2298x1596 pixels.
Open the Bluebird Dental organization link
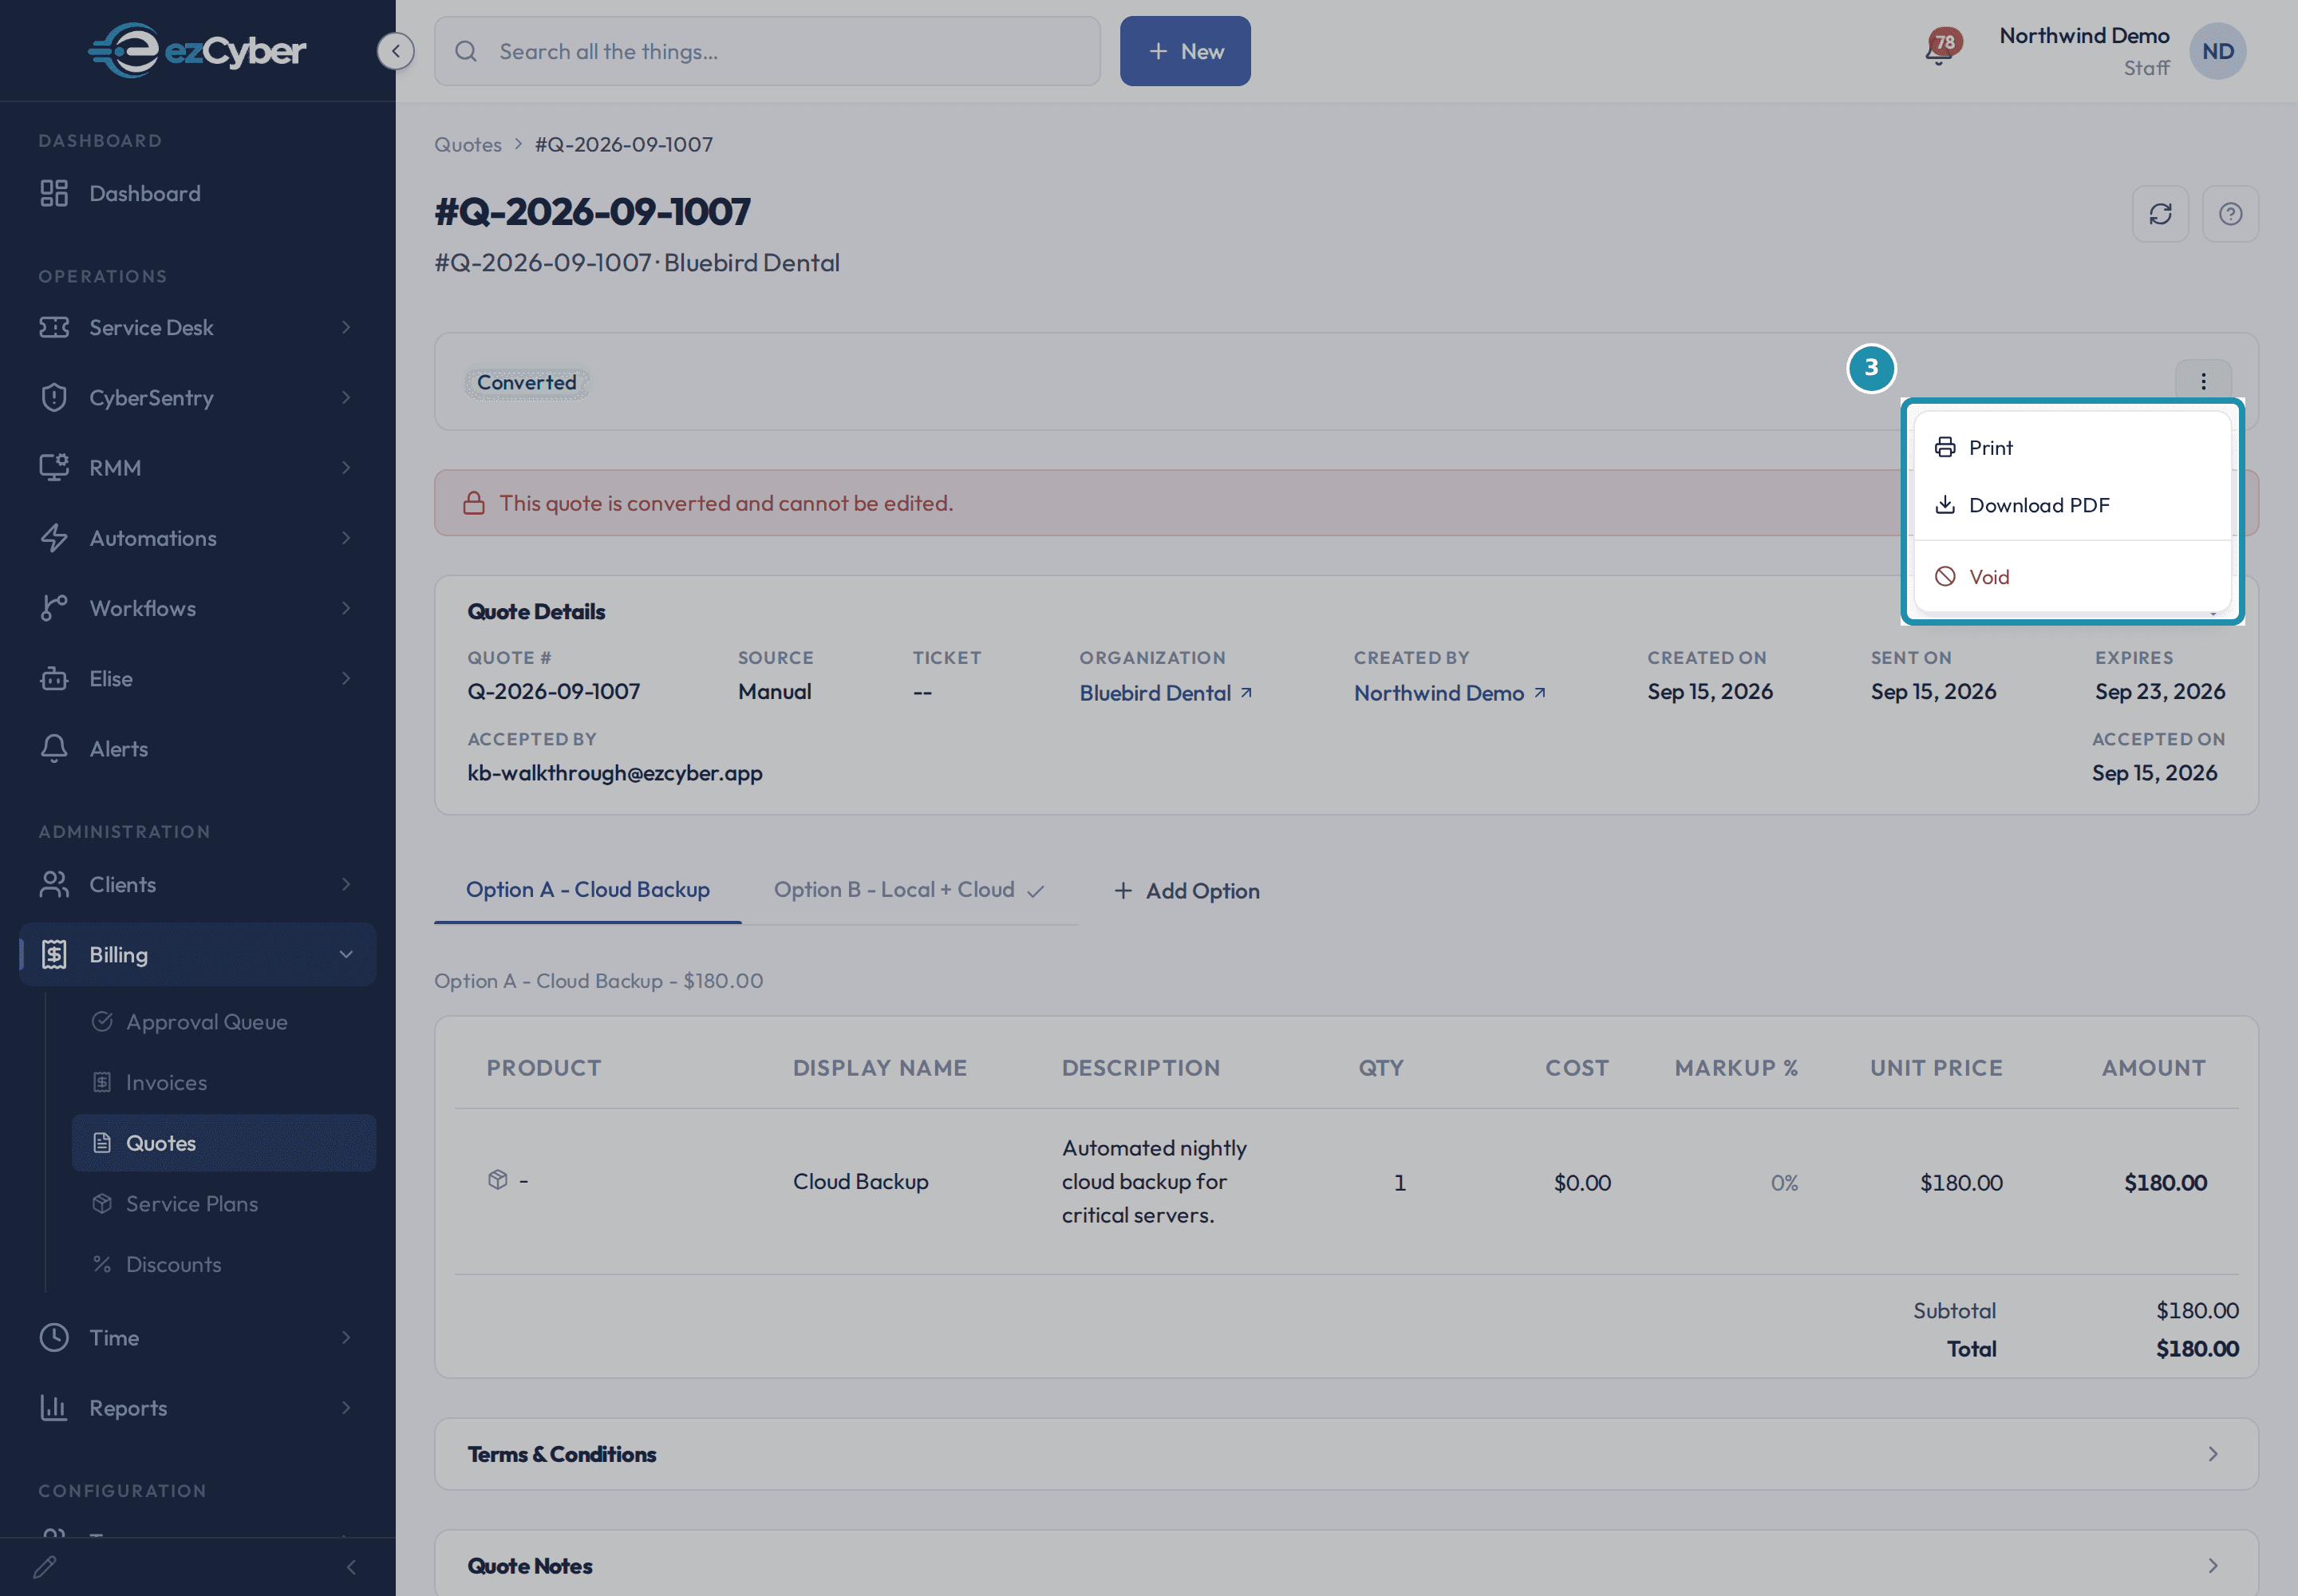point(1155,693)
